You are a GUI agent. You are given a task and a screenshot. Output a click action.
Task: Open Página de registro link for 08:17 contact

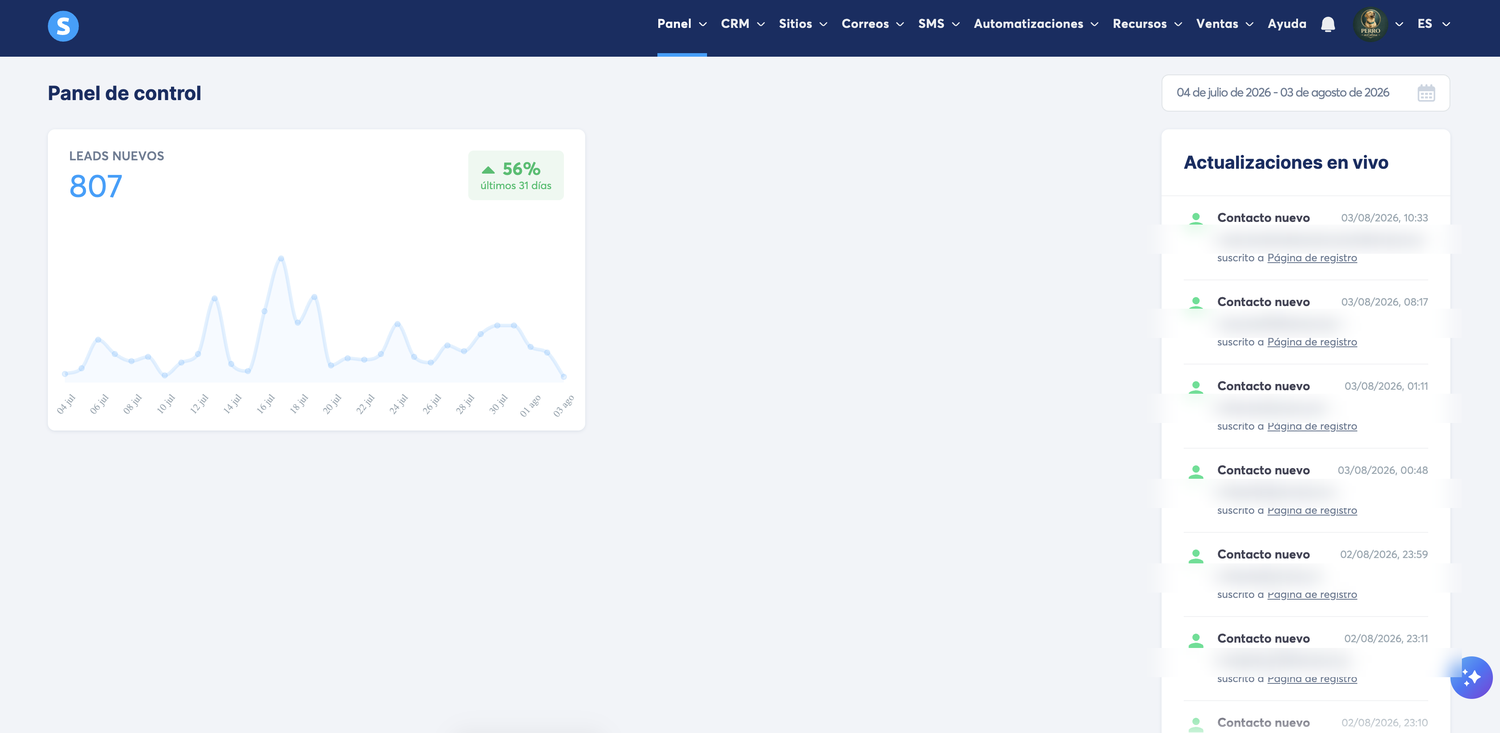(1312, 342)
